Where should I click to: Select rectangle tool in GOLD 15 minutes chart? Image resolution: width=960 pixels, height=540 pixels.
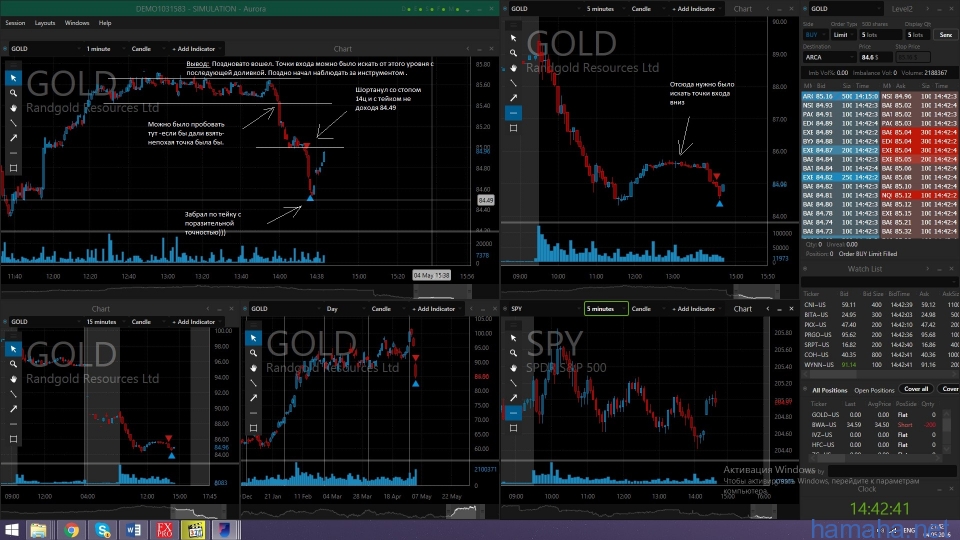(x=13, y=439)
